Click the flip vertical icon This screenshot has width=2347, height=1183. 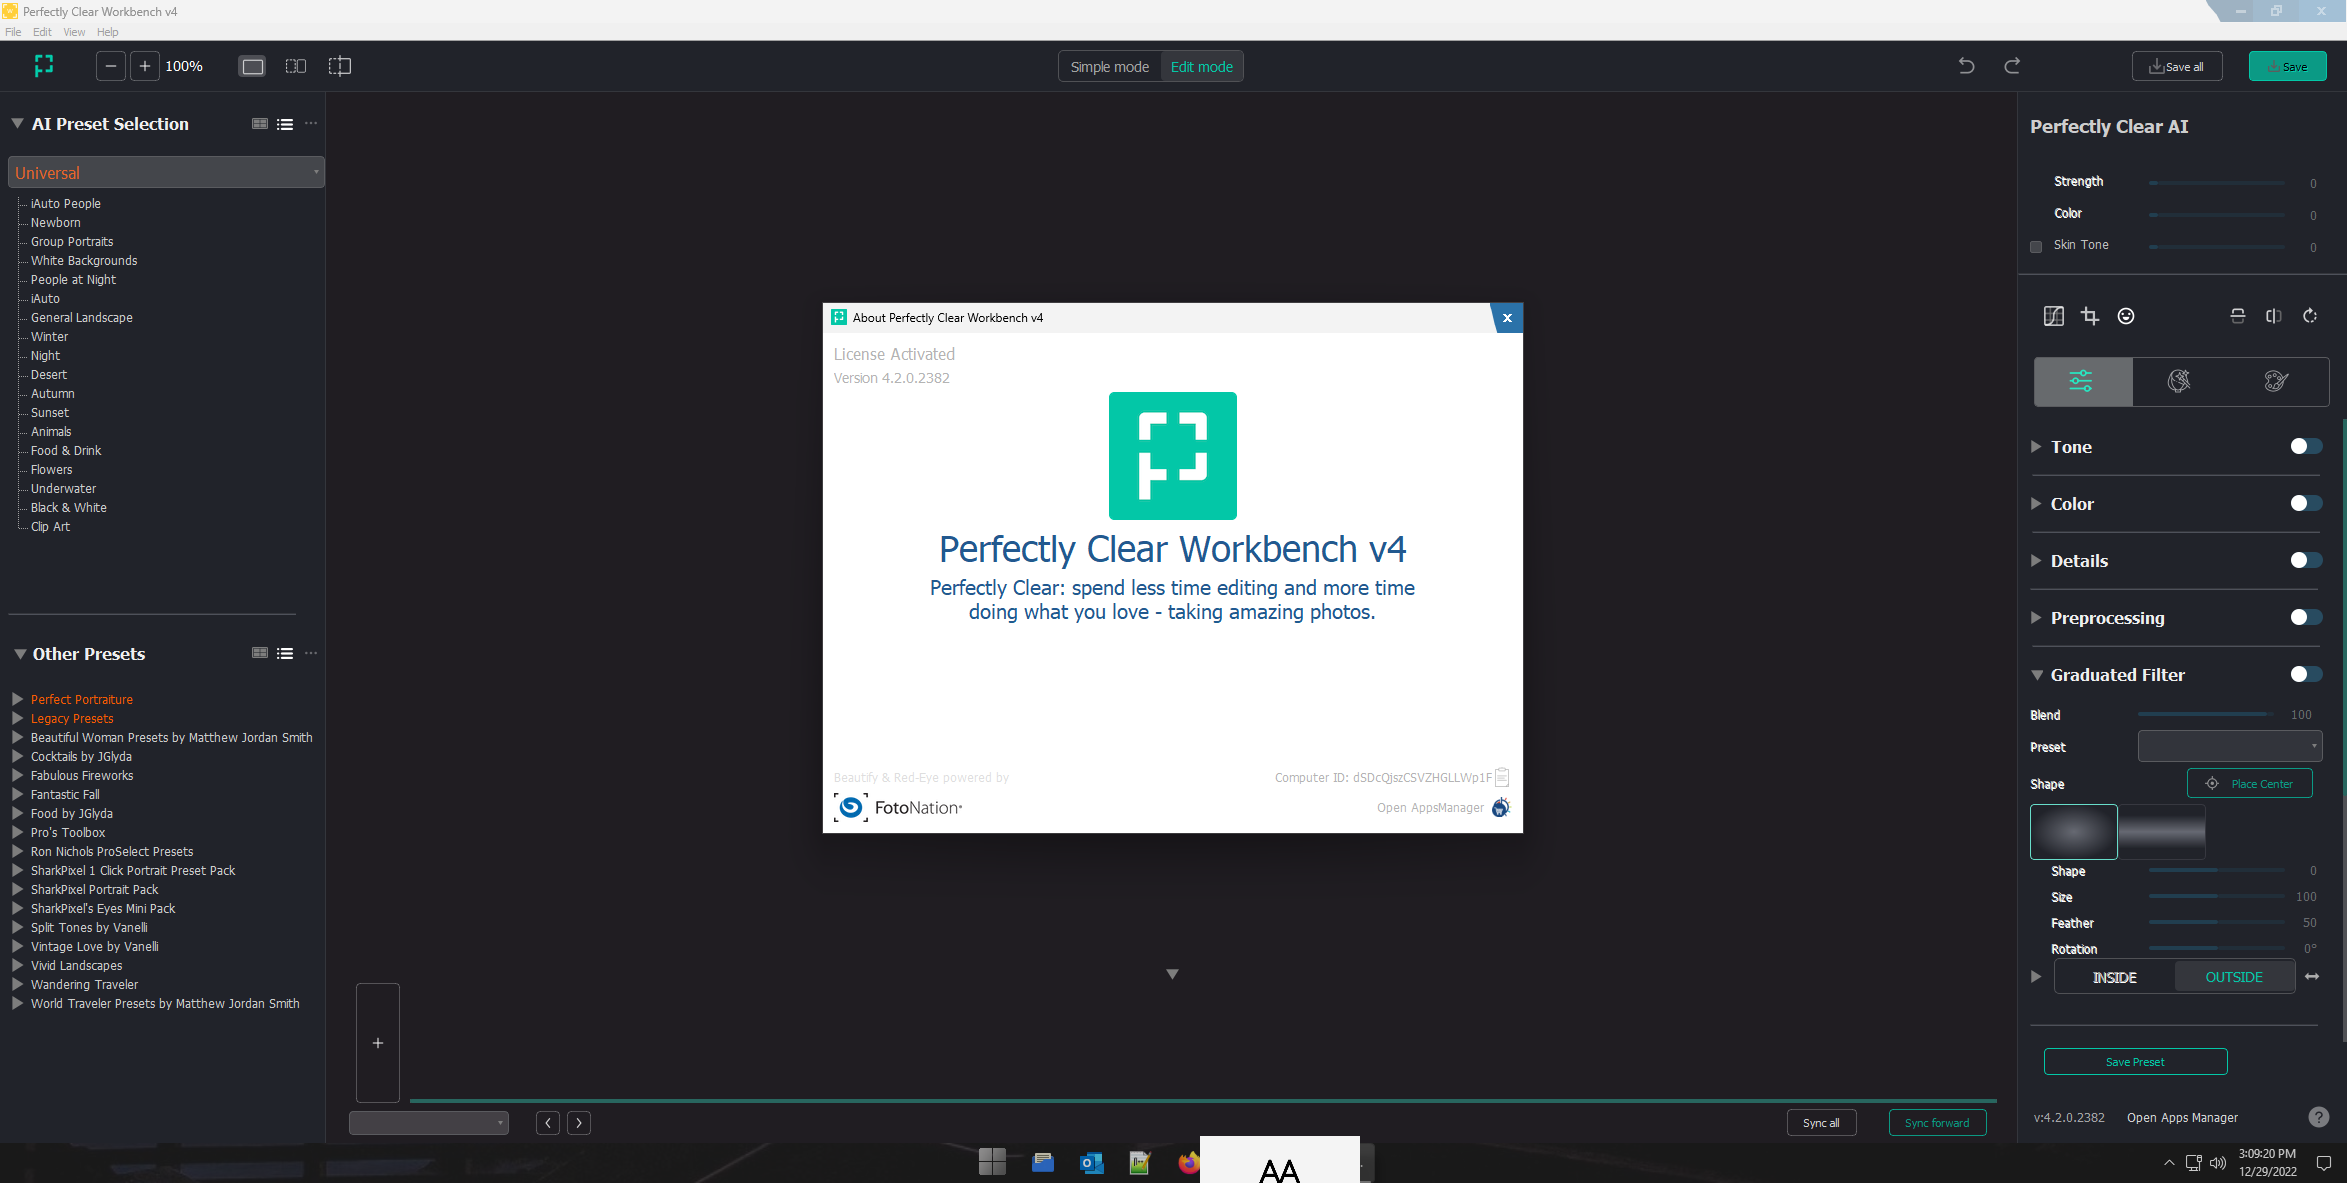2238,316
